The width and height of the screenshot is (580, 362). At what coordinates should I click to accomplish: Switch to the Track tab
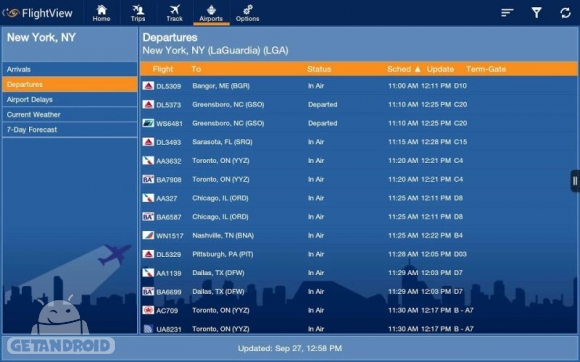[174, 13]
